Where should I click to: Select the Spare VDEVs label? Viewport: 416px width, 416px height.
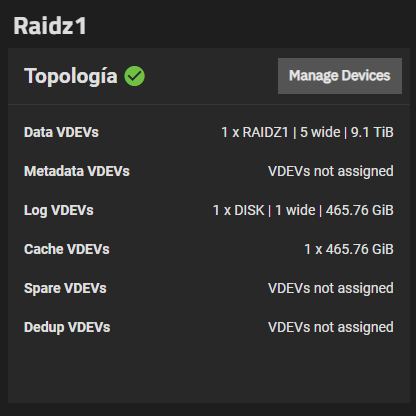(65, 288)
